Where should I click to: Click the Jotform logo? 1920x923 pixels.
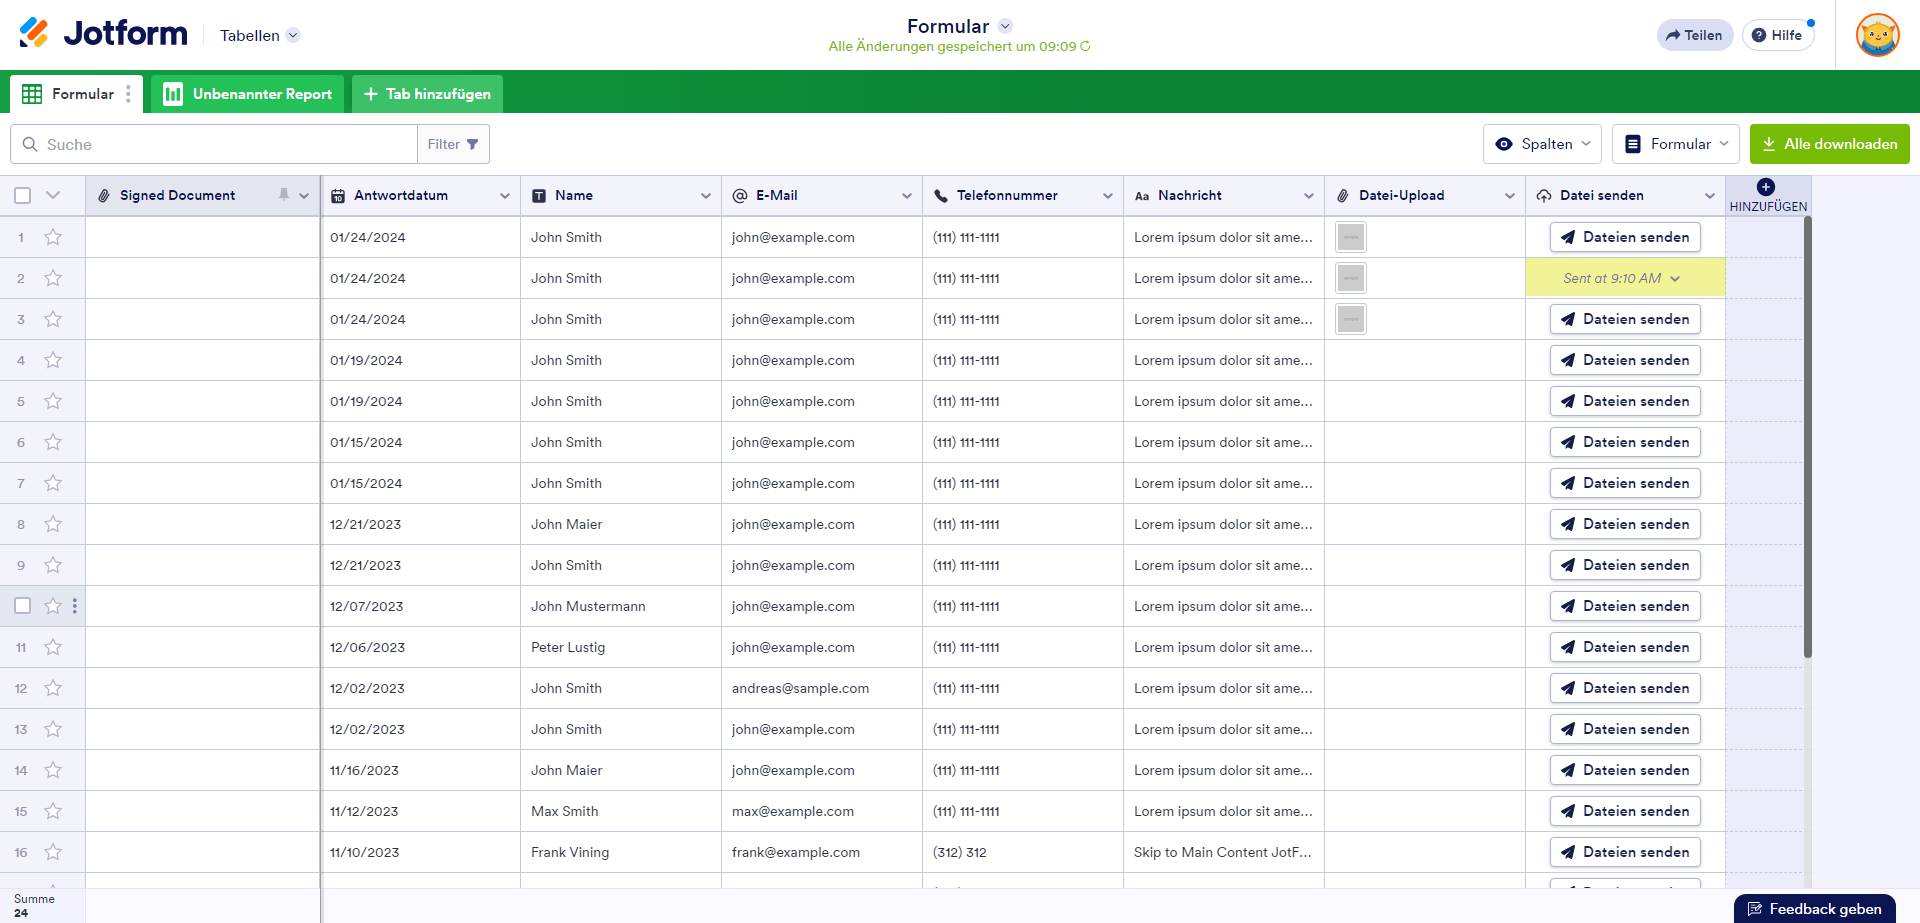pyautogui.click(x=103, y=34)
